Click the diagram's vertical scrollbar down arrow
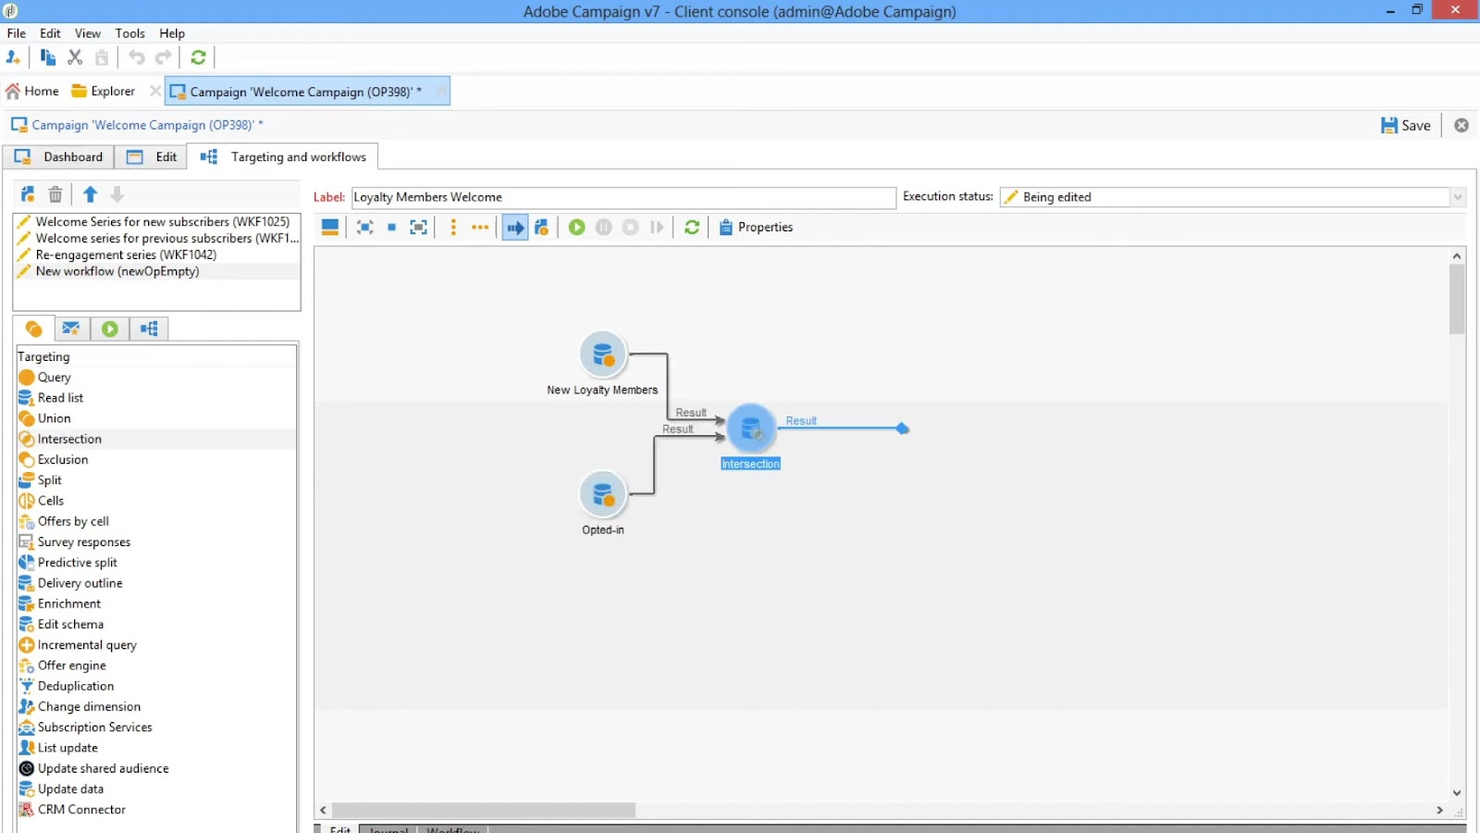 1457,792
